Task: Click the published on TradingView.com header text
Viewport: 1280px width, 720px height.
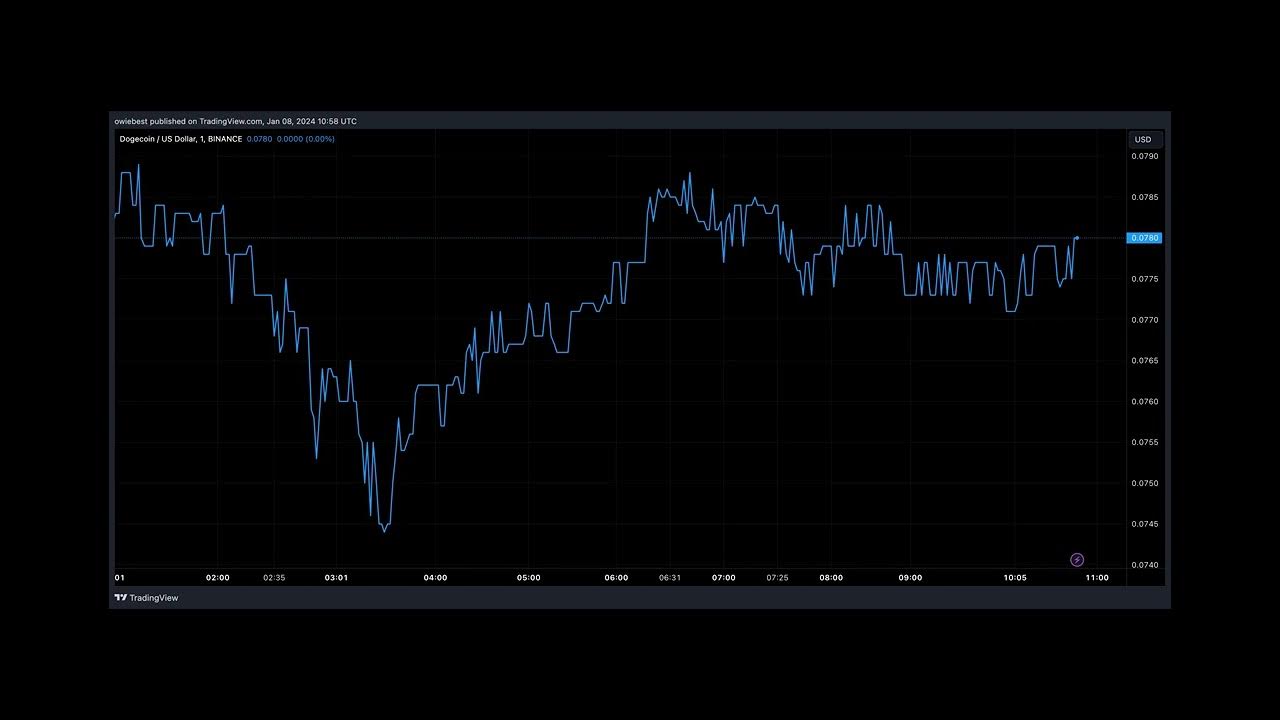Action: 235,121
